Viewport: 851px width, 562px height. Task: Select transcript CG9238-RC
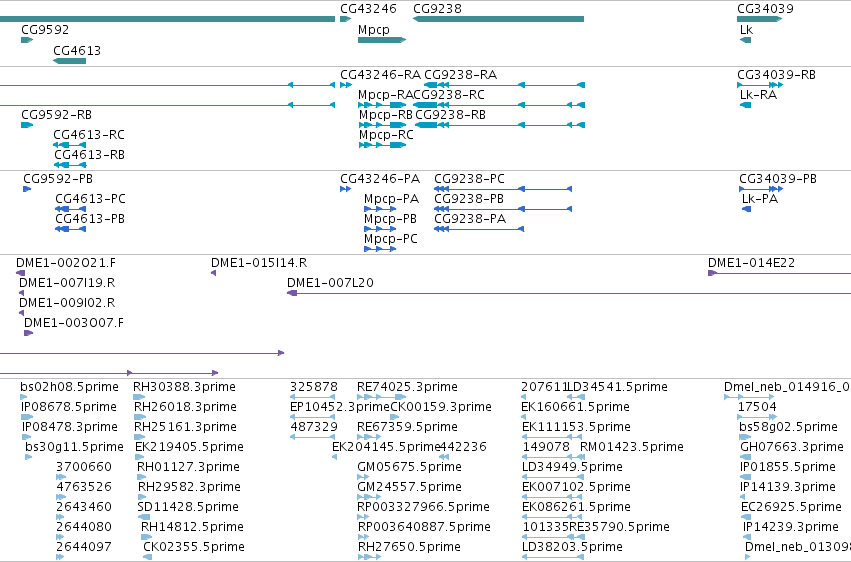click(449, 95)
